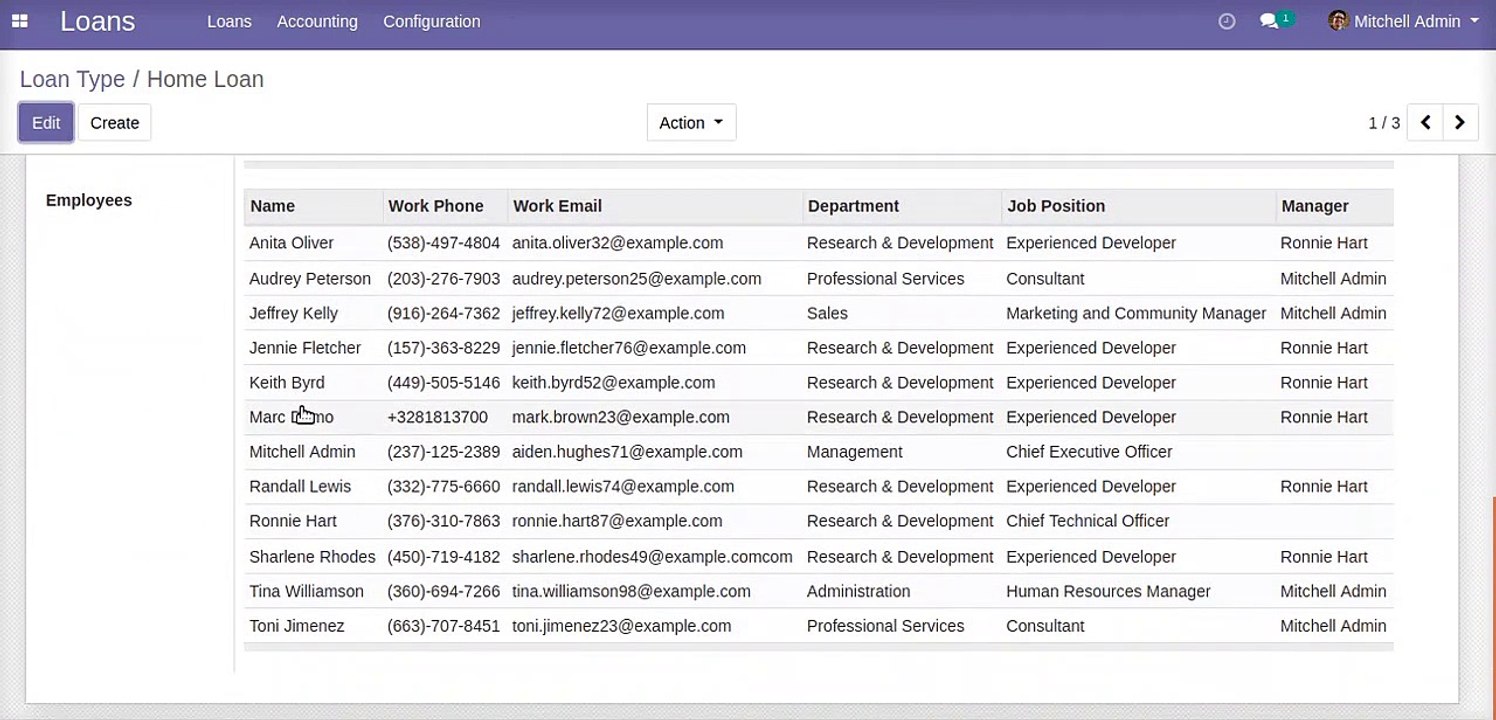This screenshot has width=1496, height=720.
Task: Click Human Resources Manager cell
Action: [x=1108, y=591]
